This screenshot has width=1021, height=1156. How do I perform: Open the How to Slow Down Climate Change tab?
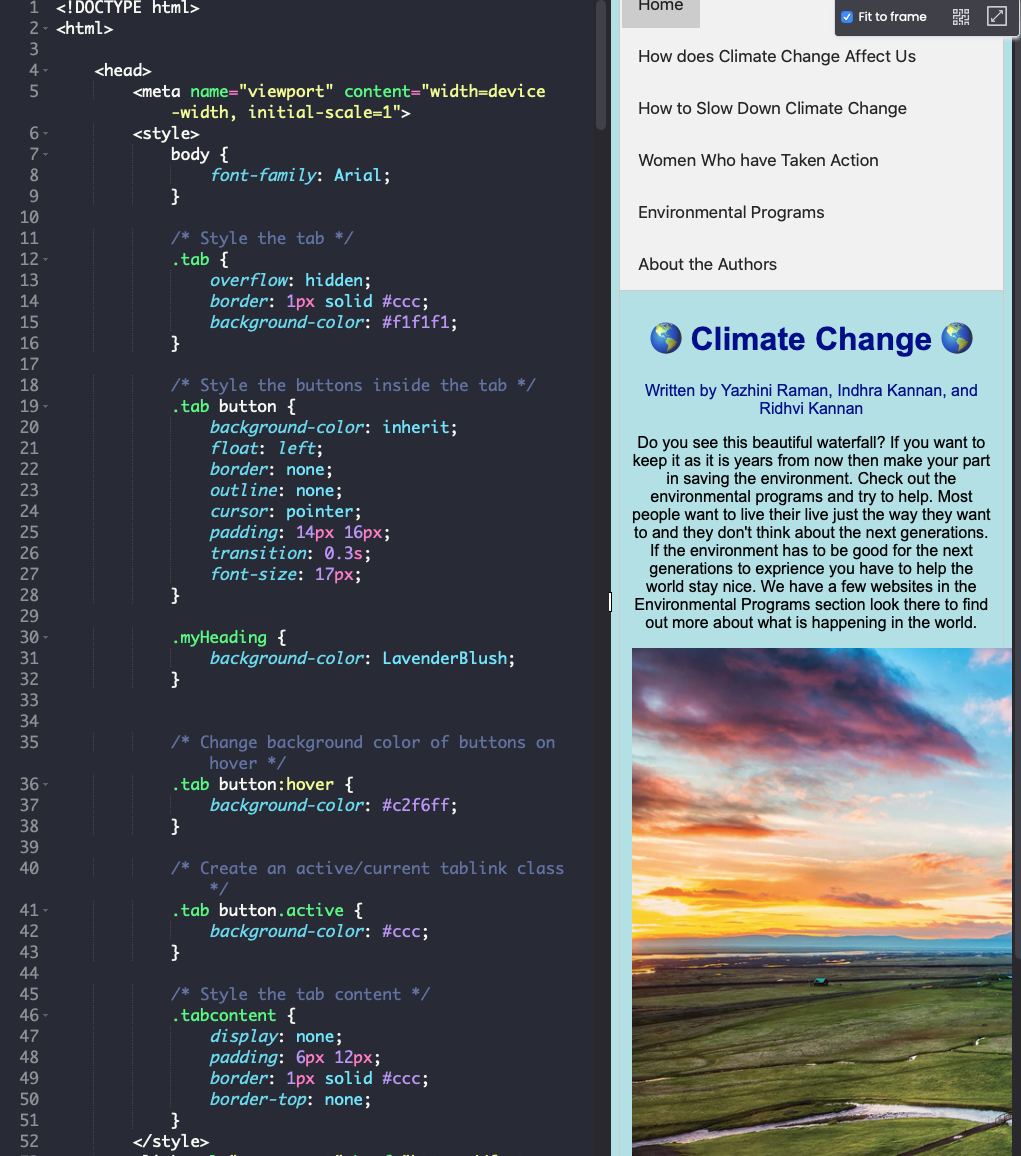772,108
